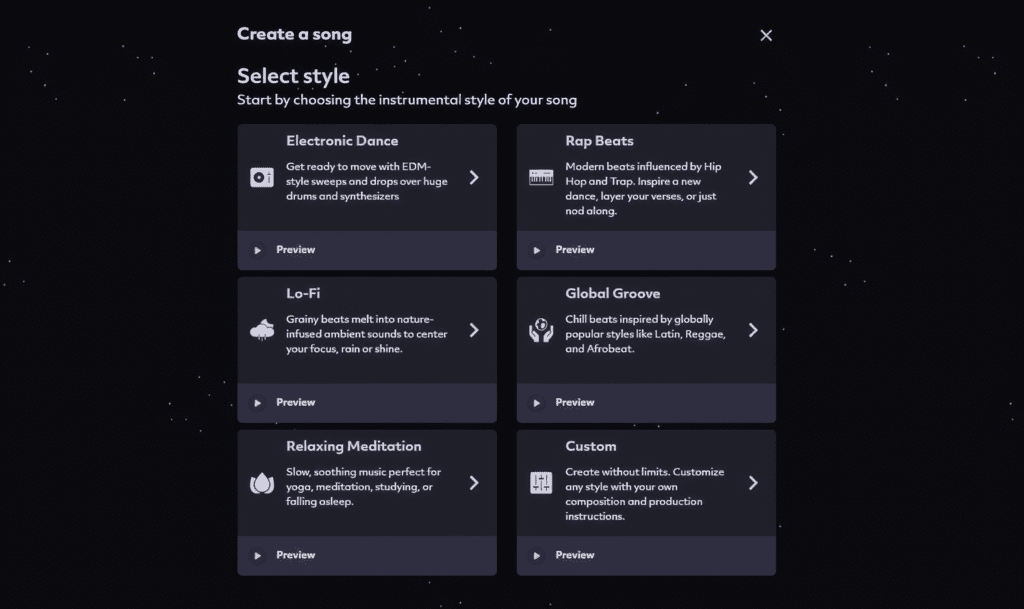The height and width of the screenshot is (609, 1024).
Task: Click the Relaxing Meditation lotus icon
Action: 262,483
